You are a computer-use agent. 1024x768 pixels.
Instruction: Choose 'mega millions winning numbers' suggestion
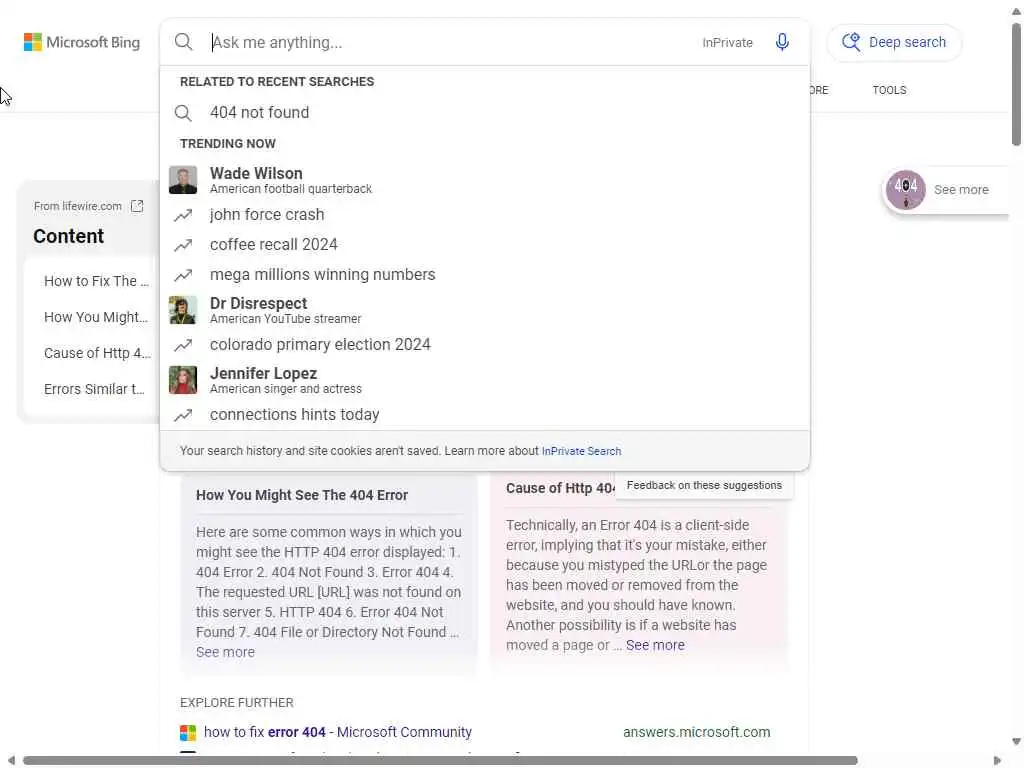point(485,275)
